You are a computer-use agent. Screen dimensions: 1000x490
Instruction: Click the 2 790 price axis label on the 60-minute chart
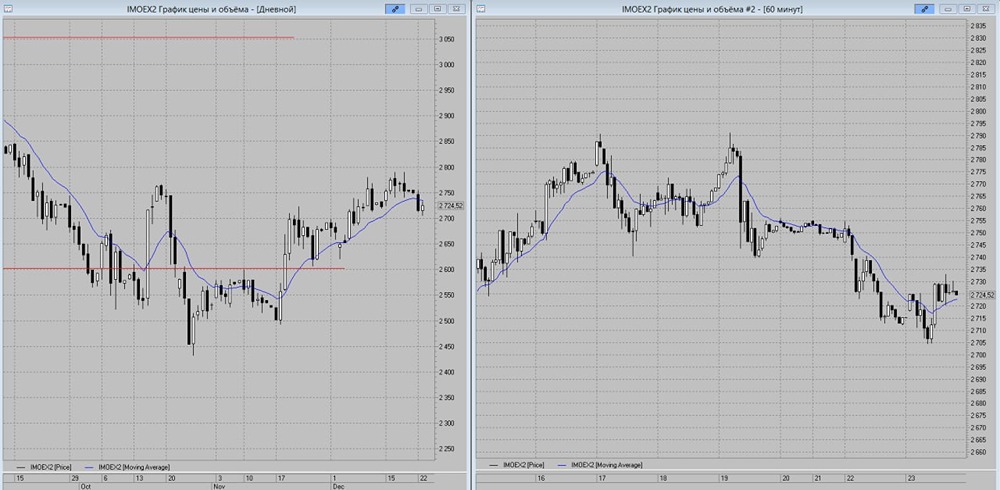977,135
